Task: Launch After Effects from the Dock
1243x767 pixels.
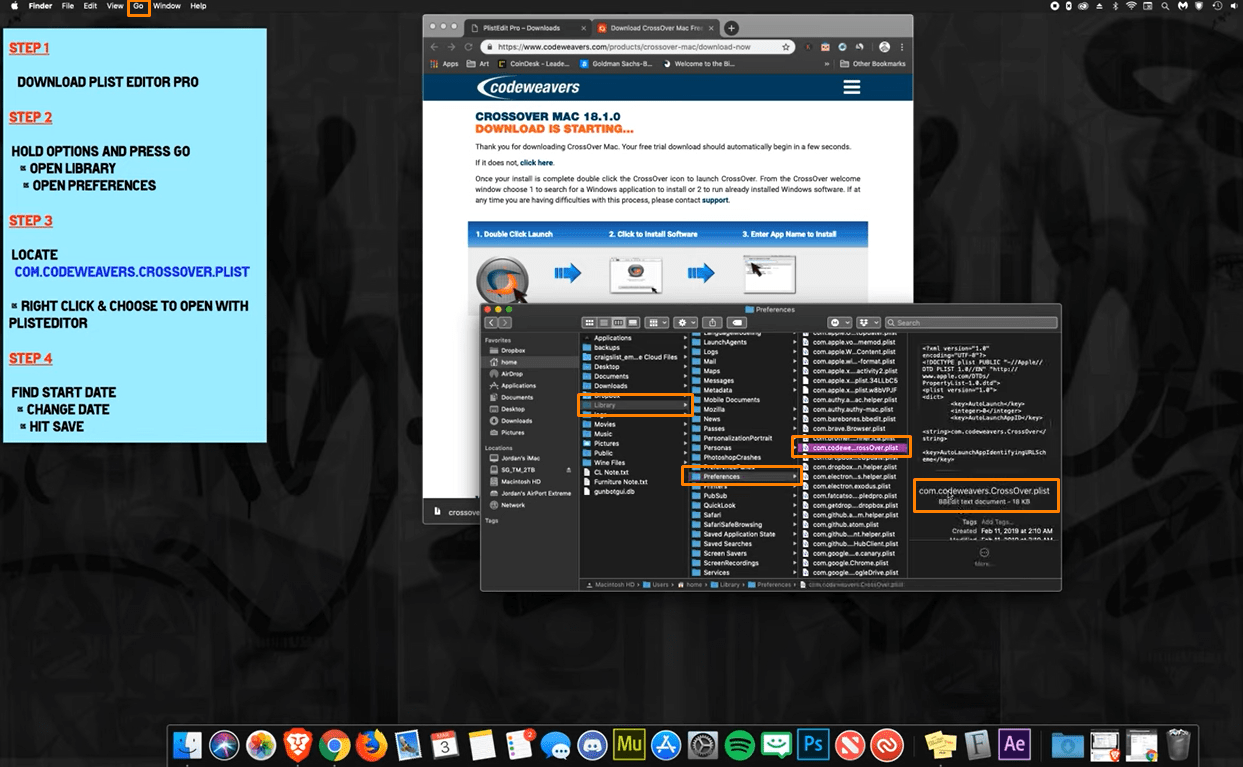Action: (x=1014, y=744)
